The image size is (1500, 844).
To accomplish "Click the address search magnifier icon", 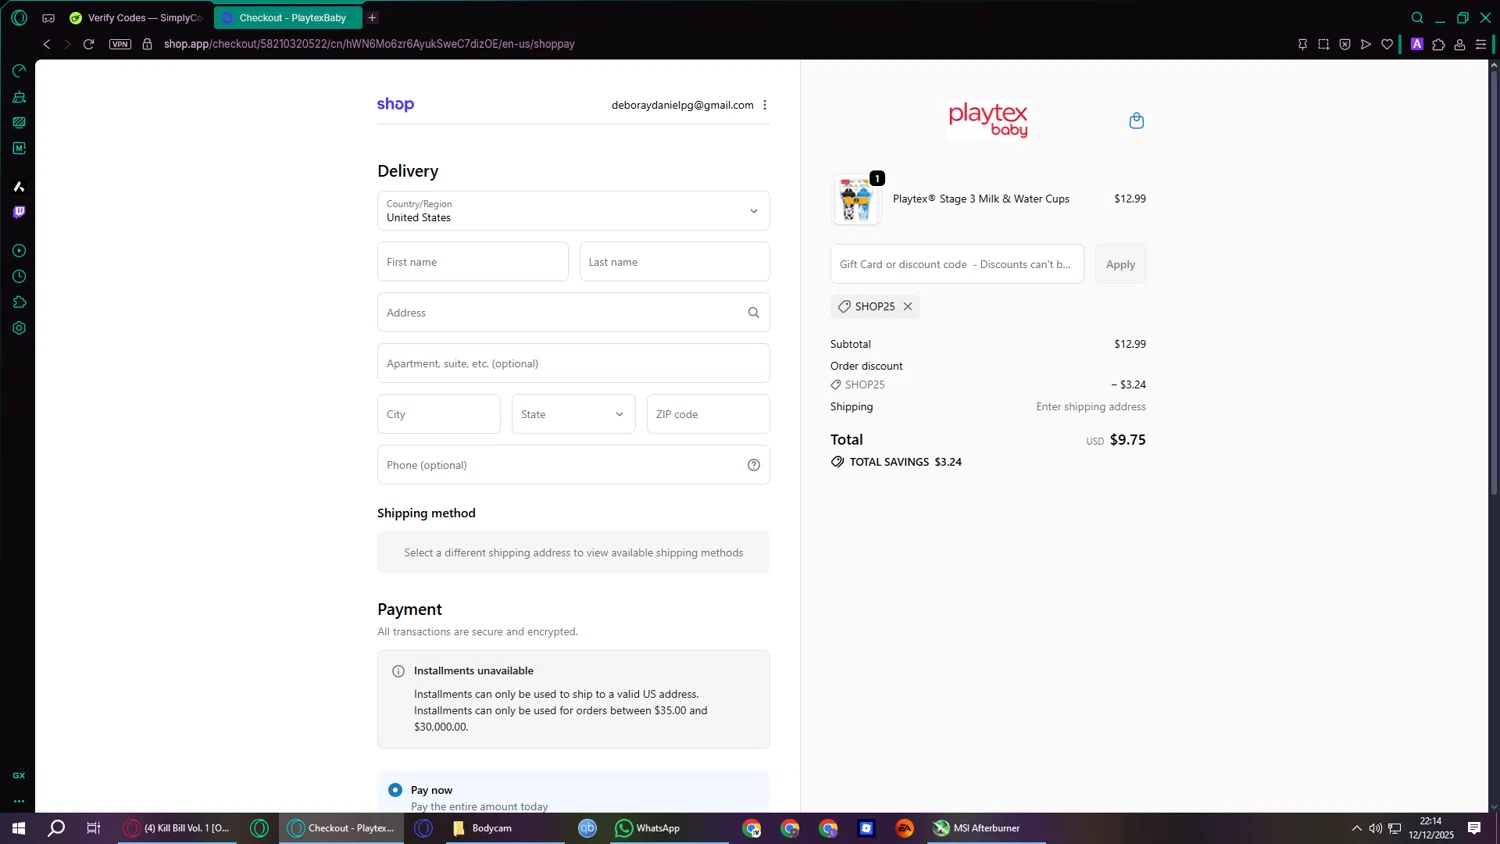I will tap(754, 313).
